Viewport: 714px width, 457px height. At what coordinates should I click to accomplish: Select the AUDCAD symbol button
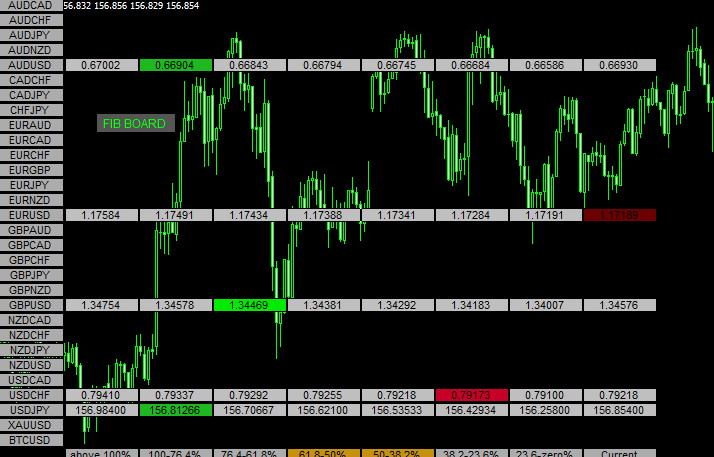pos(32,5)
